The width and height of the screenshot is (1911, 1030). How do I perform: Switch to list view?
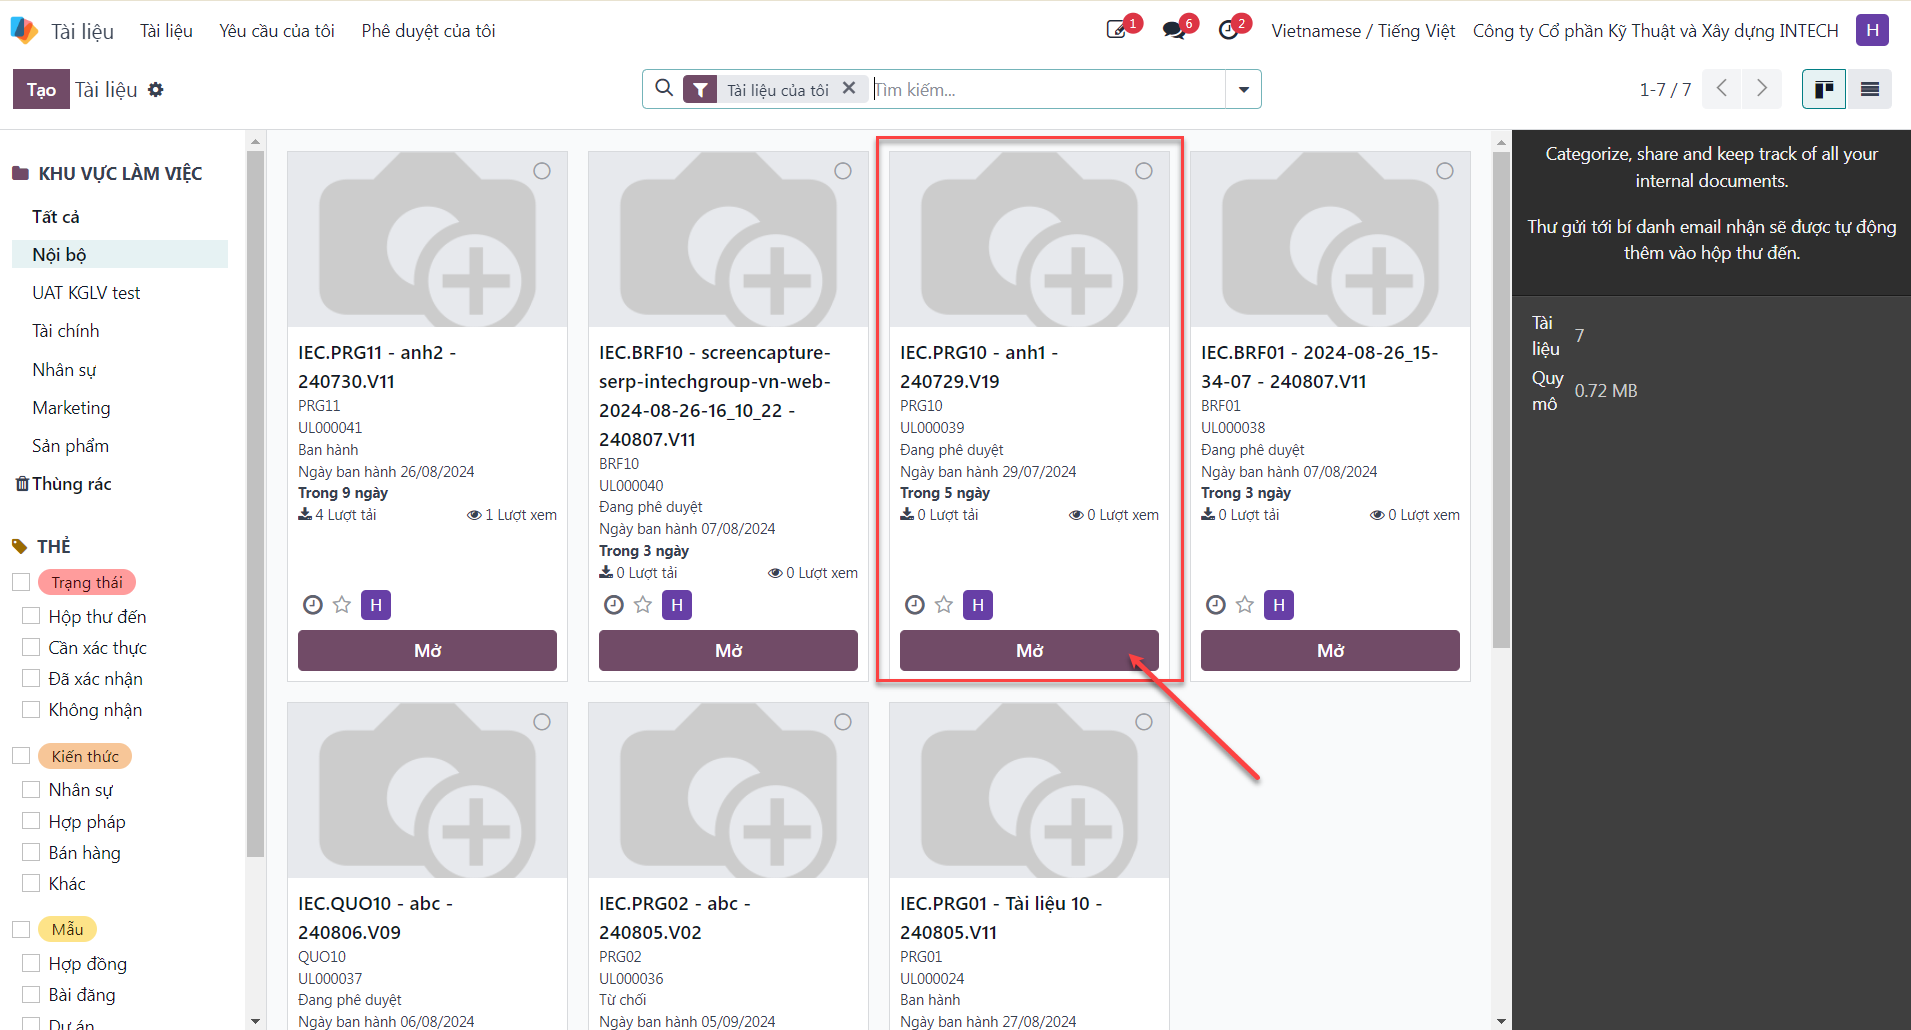[1869, 89]
